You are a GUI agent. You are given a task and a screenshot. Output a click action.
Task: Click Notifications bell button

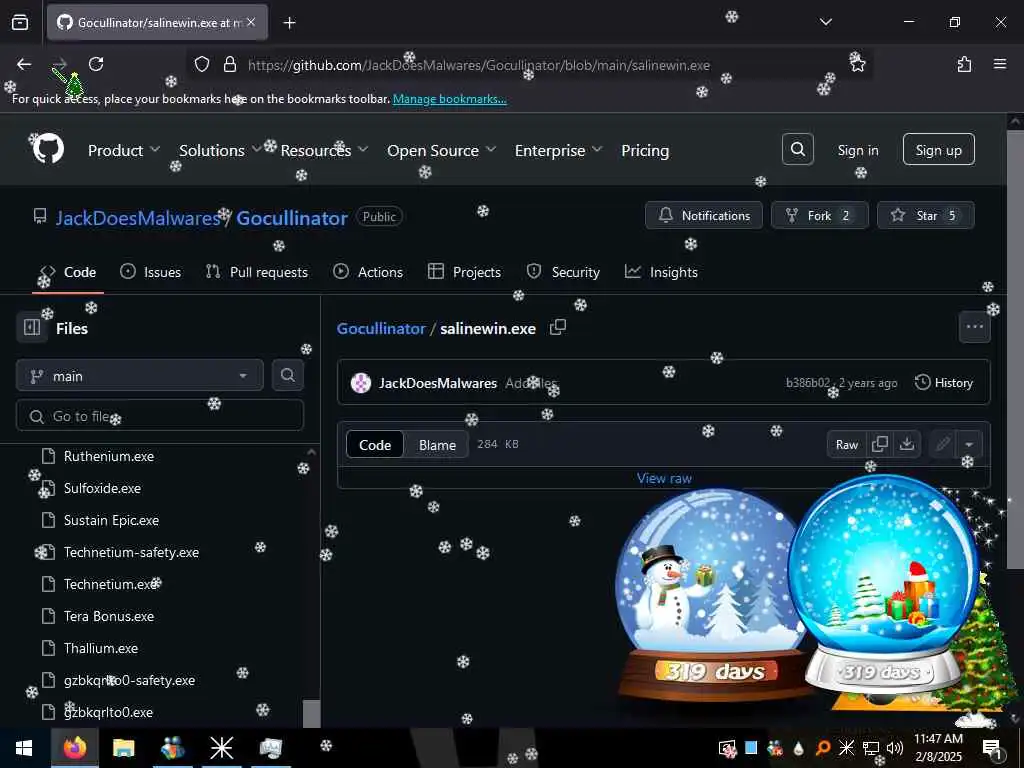pyautogui.click(x=703, y=215)
